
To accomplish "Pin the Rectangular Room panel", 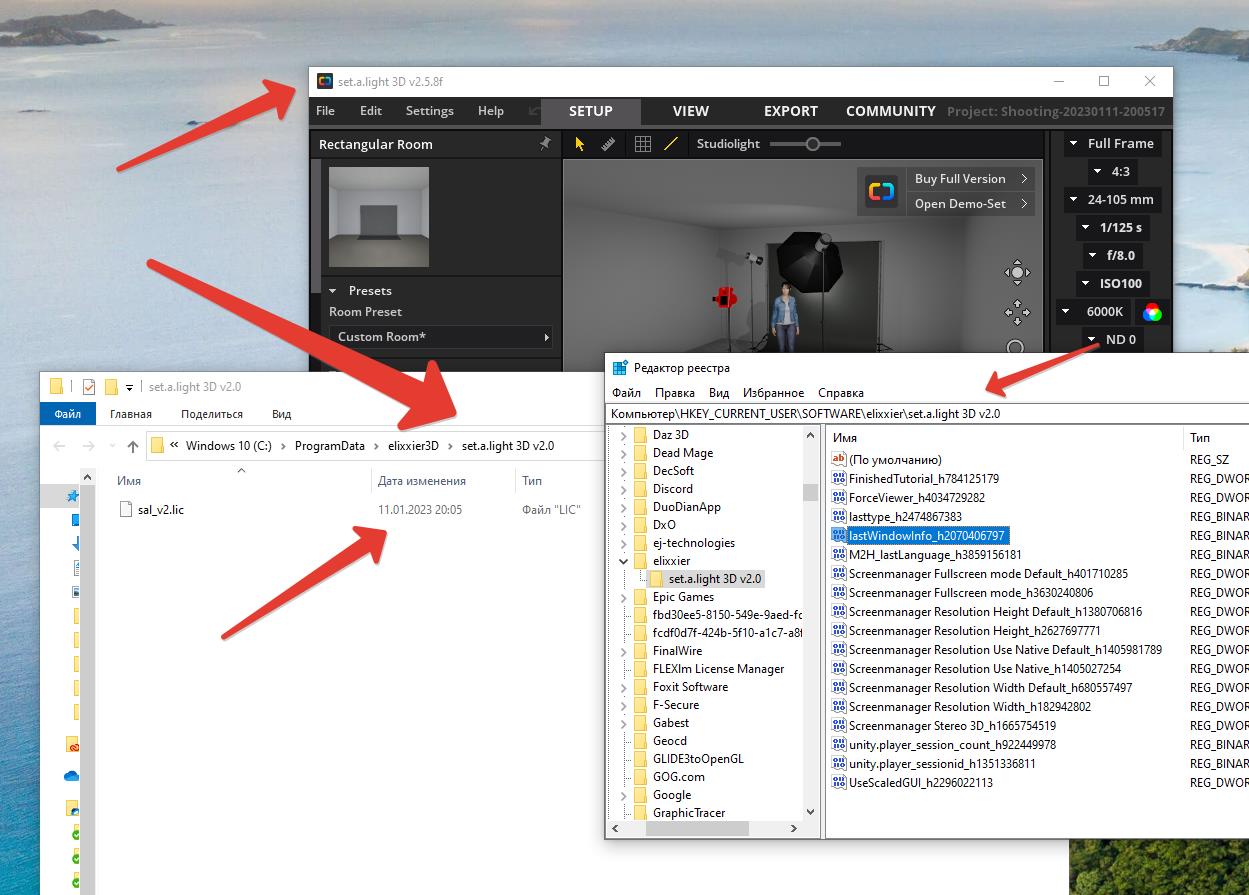I will click(x=545, y=144).
